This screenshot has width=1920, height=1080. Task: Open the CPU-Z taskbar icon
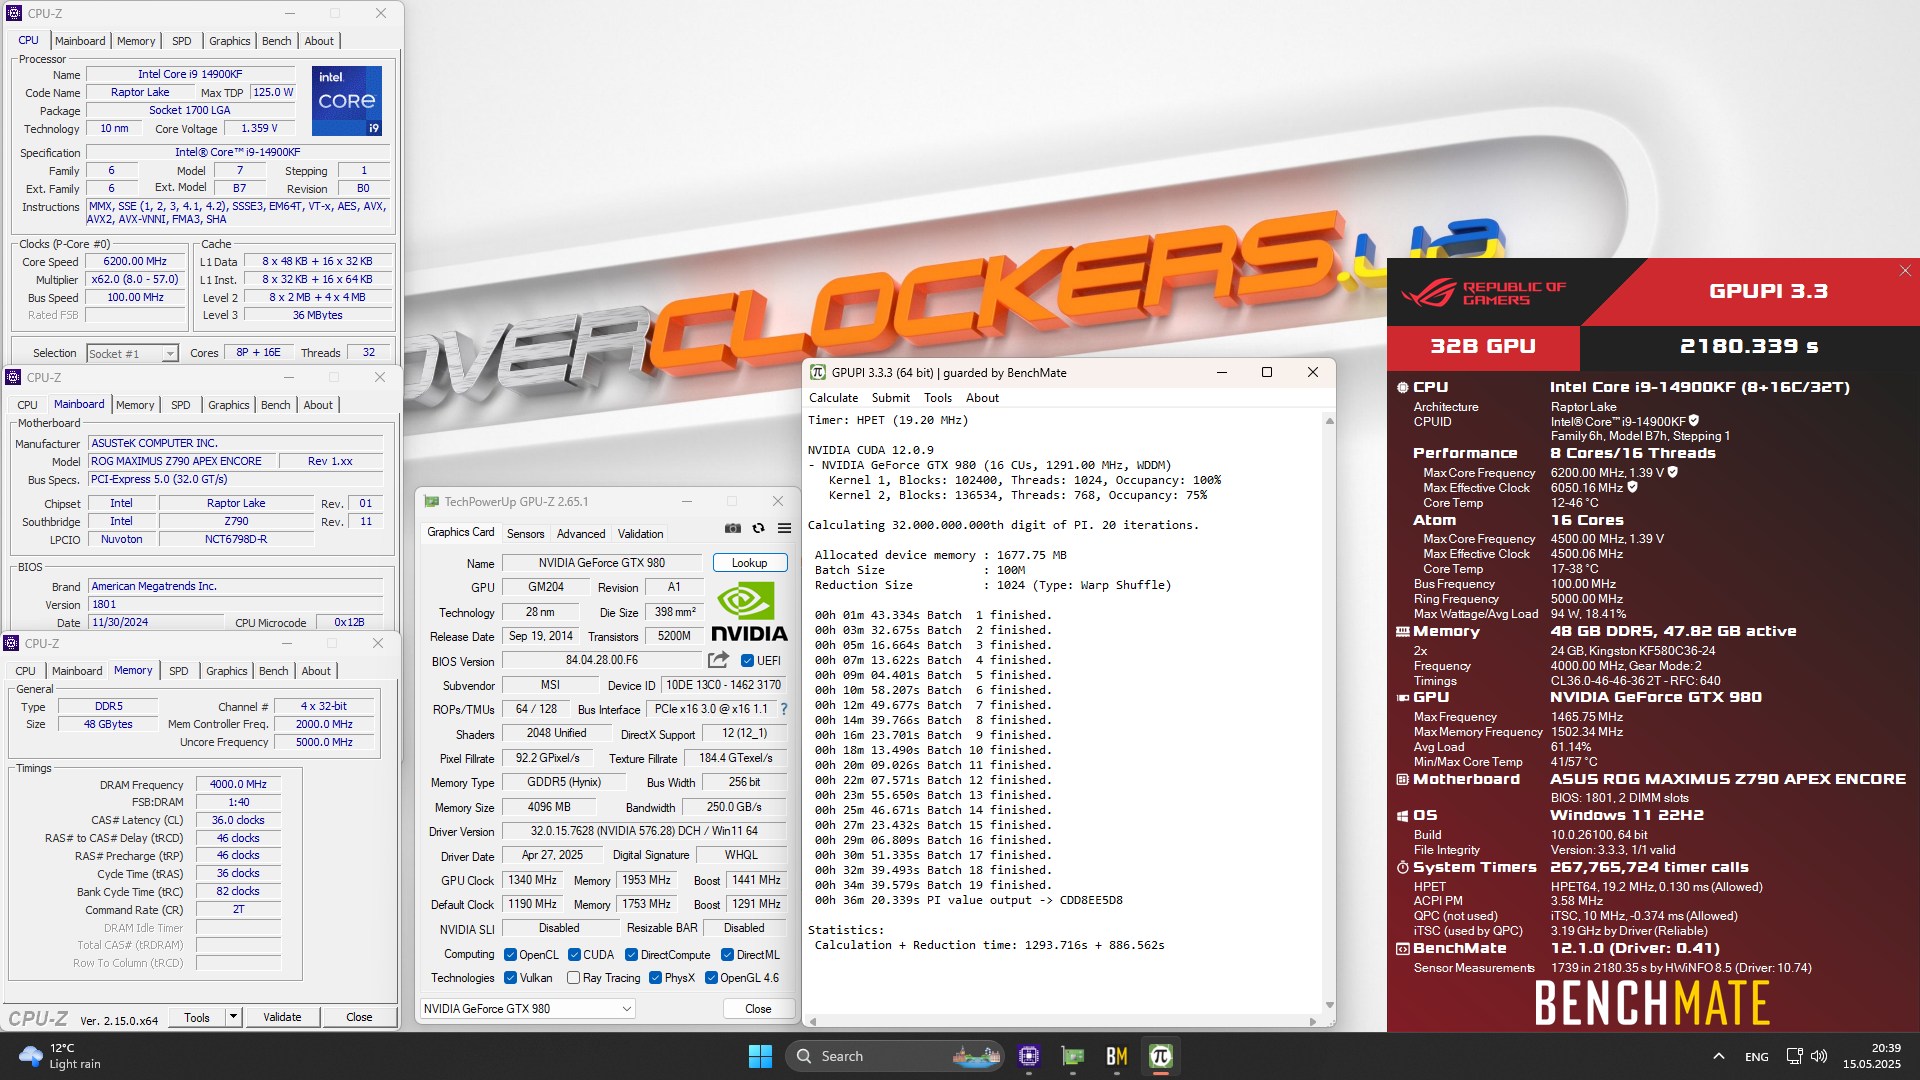1029,1056
